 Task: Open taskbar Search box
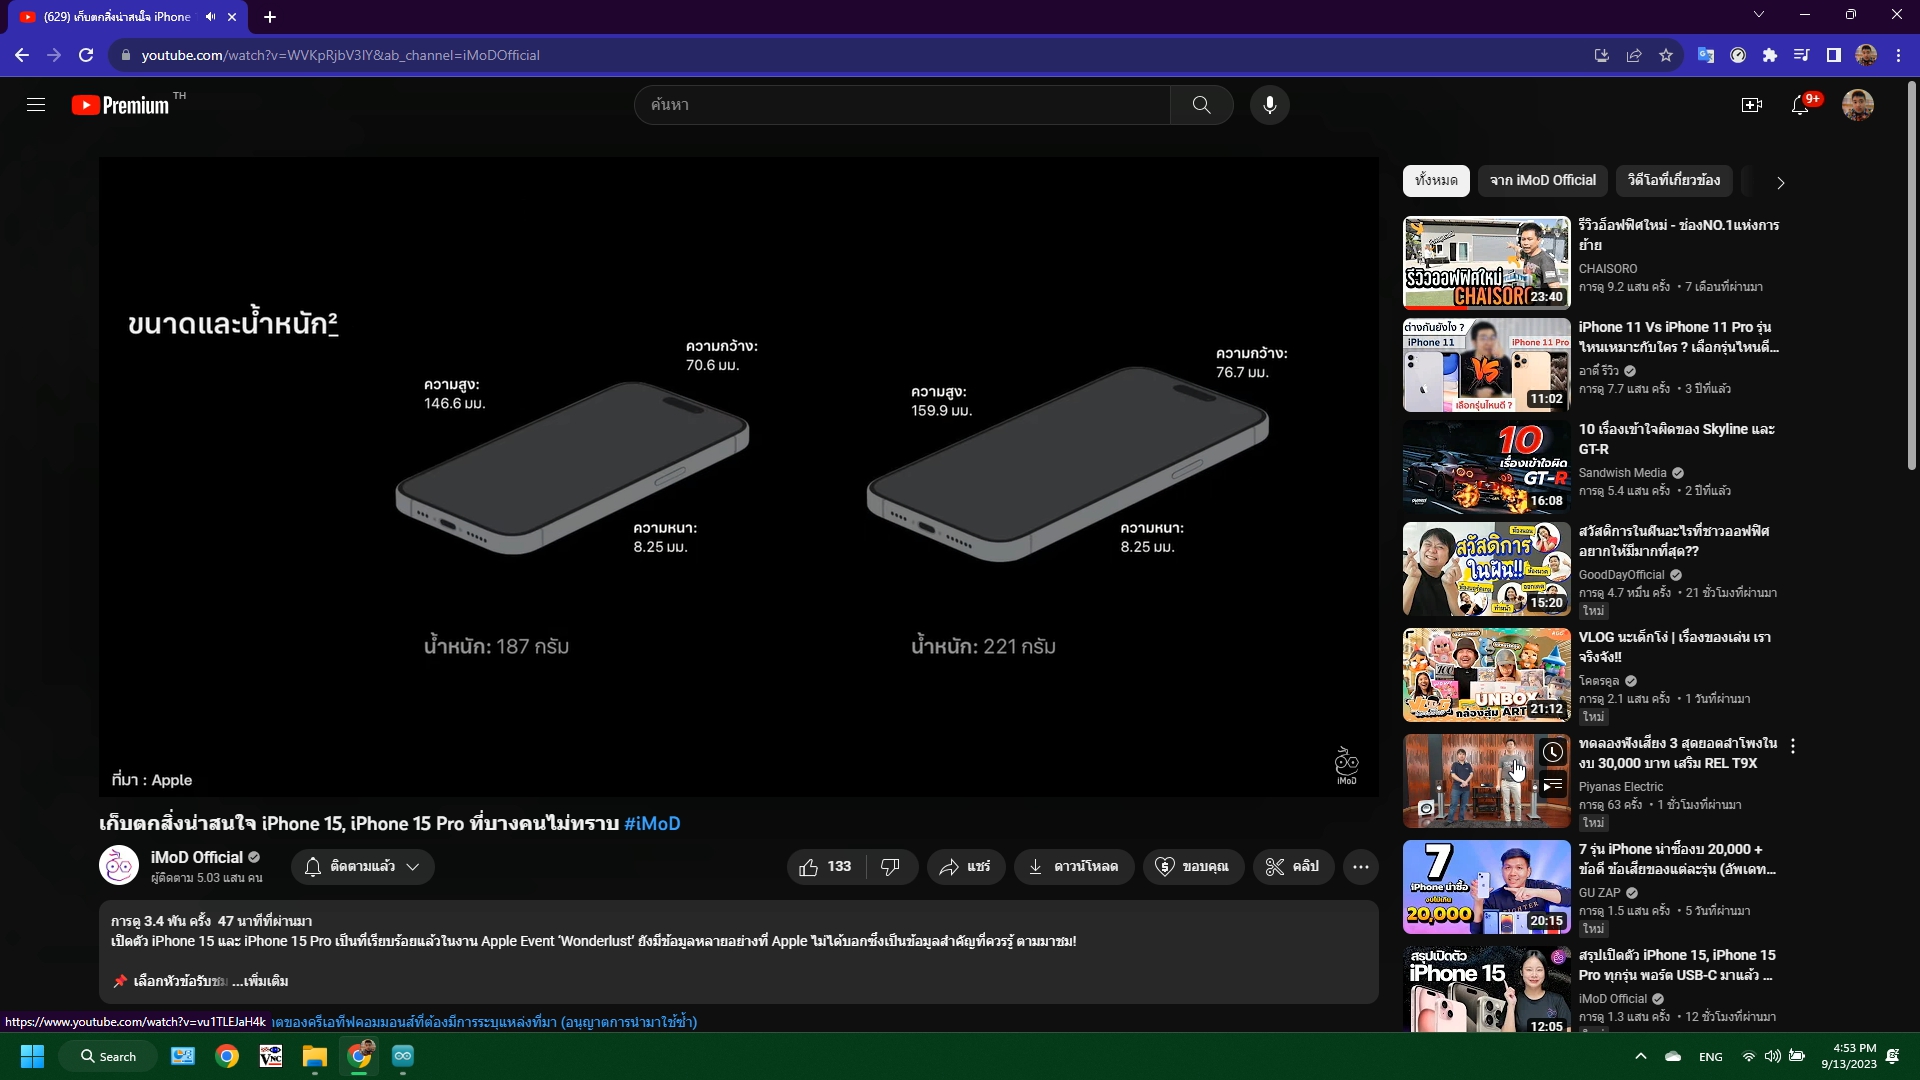(108, 1056)
